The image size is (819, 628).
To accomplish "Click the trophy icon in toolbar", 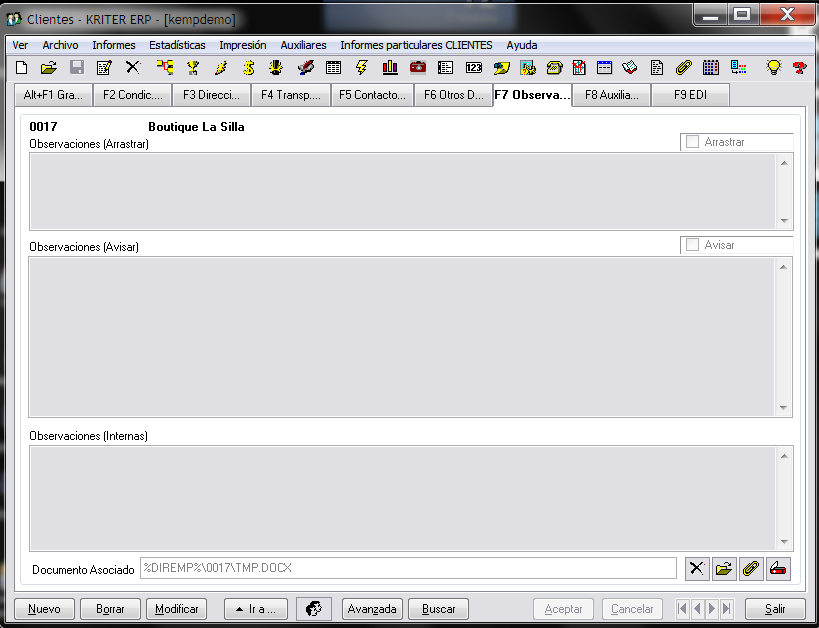I will pos(193,67).
